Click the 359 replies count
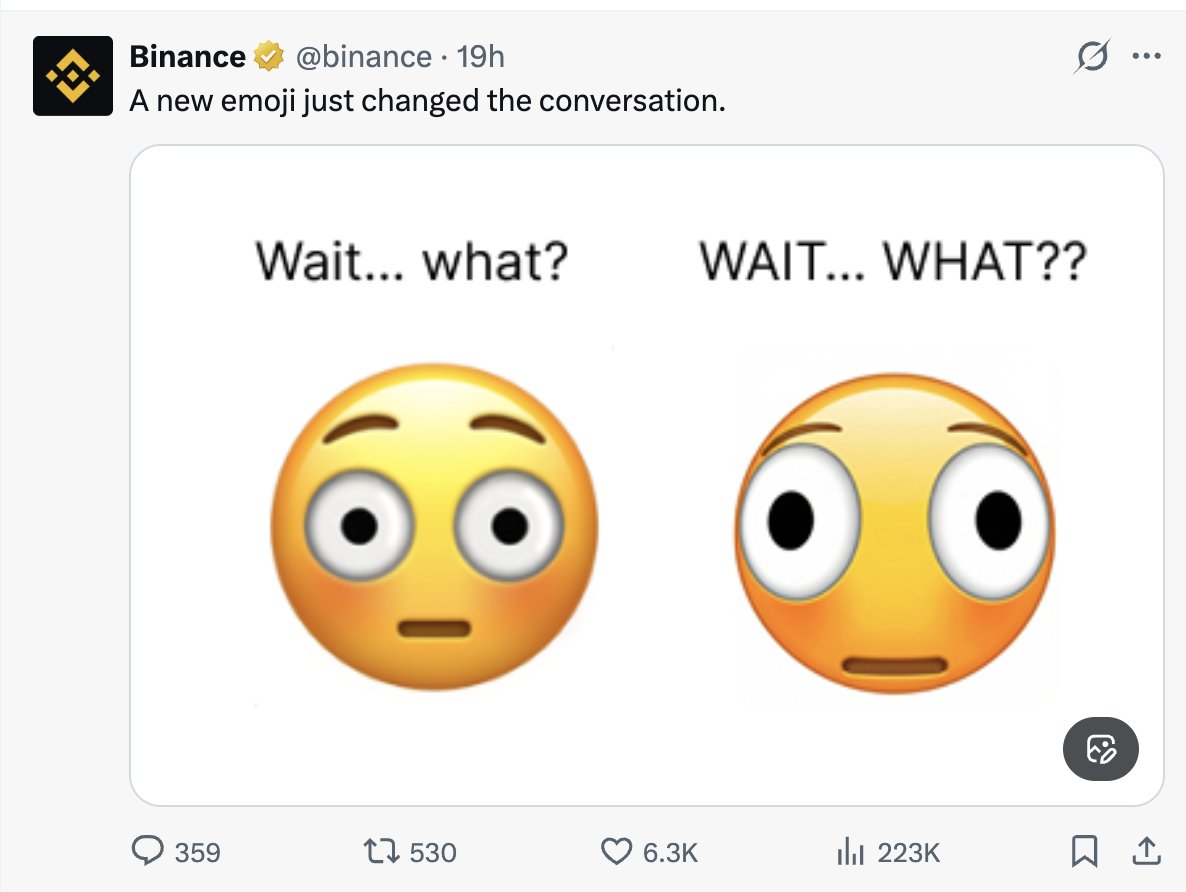 click(197, 852)
